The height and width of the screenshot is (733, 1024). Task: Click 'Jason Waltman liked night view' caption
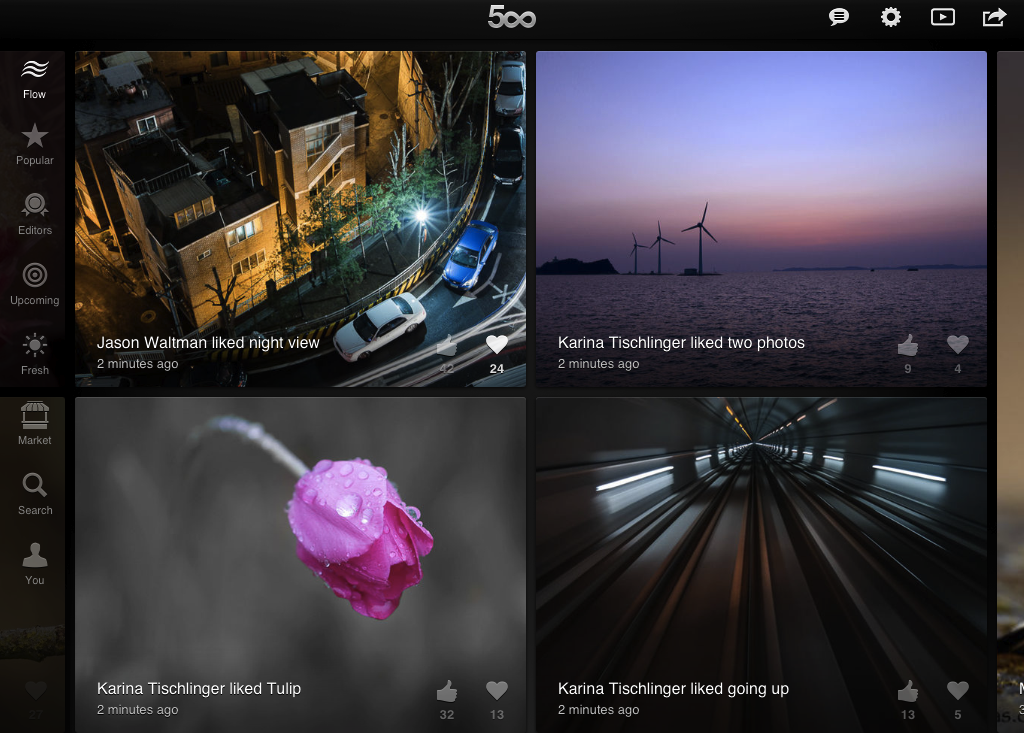(x=208, y=342)
